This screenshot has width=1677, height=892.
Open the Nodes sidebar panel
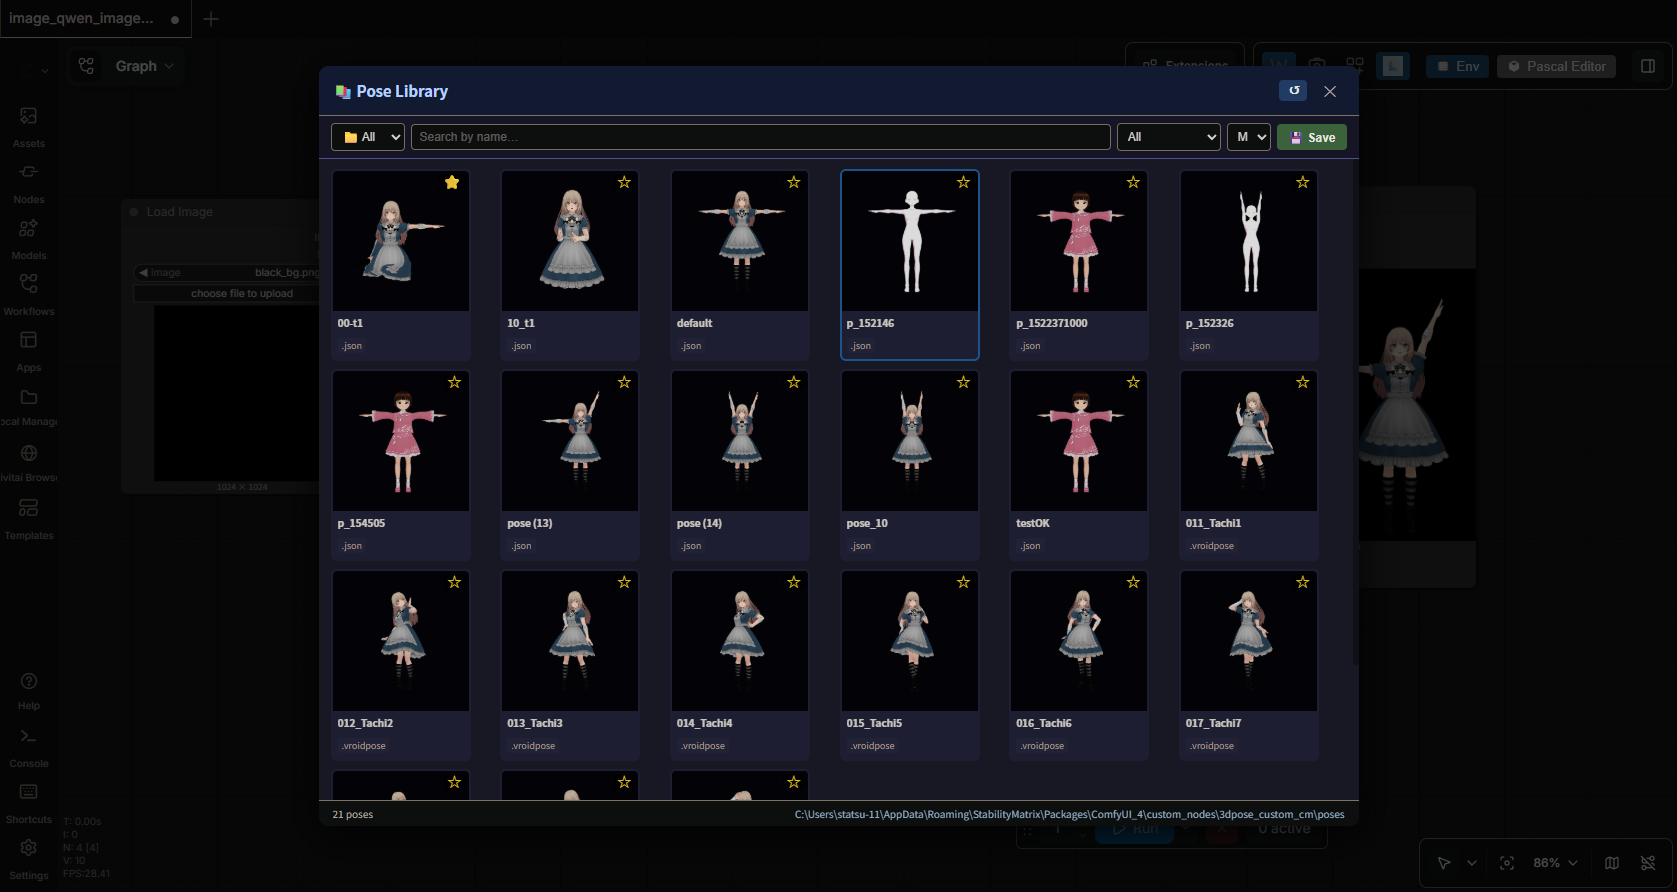tap(29, 183)
